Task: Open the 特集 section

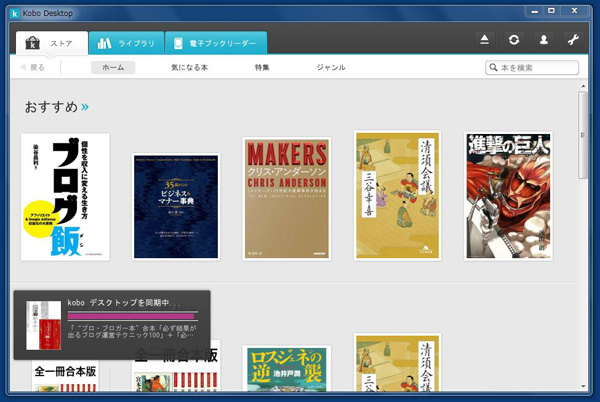Action: click(x=262, y=67)
